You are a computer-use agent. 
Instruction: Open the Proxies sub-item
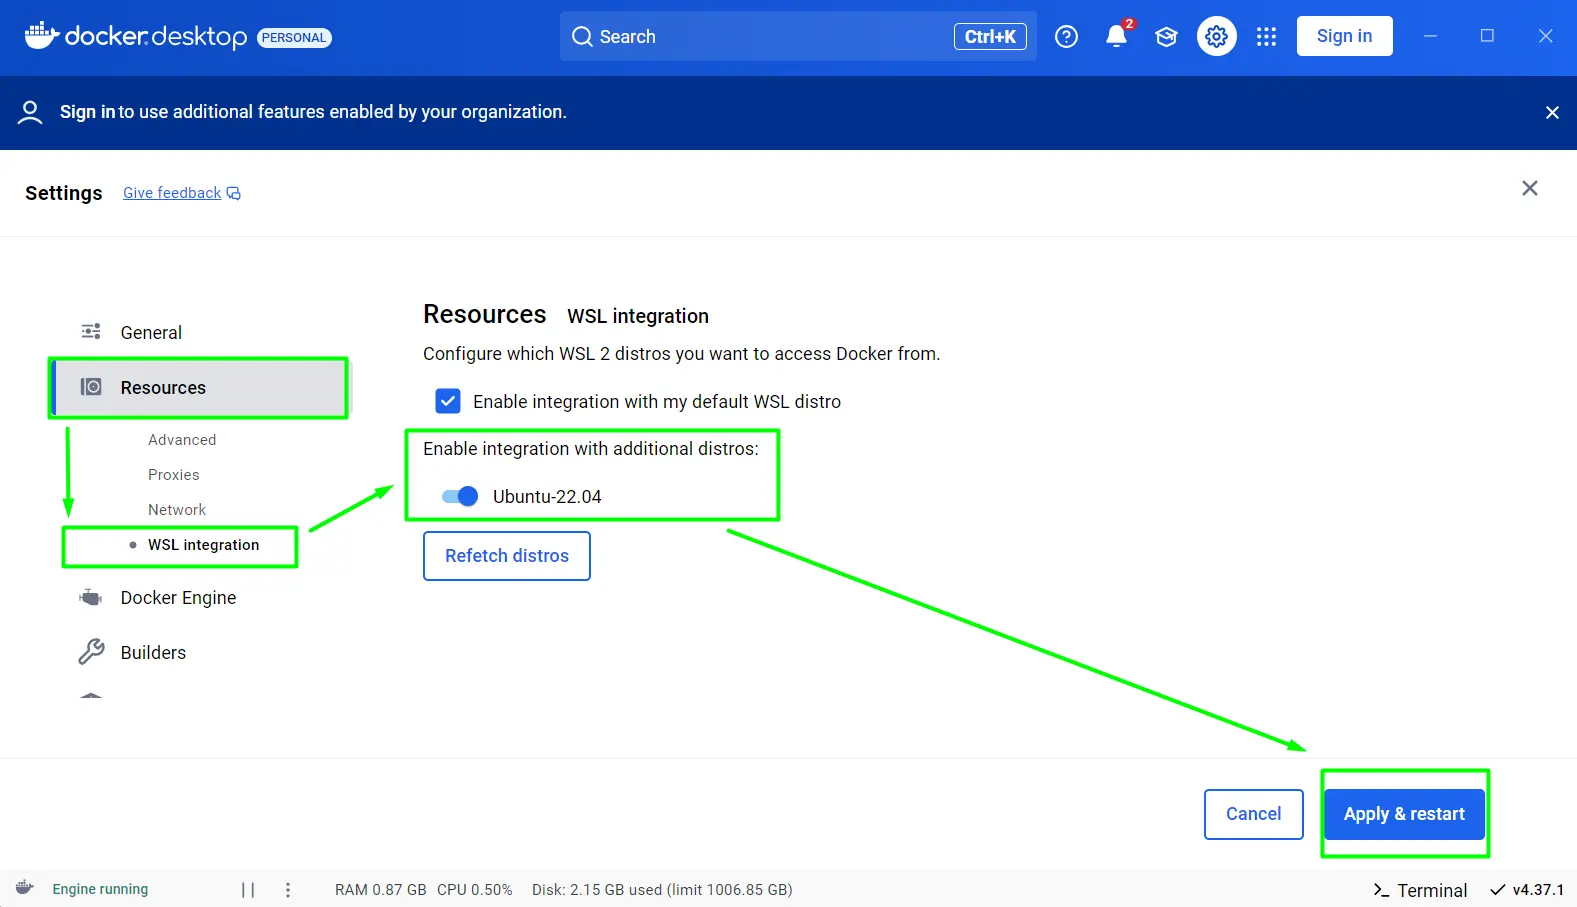click(174, 475)
